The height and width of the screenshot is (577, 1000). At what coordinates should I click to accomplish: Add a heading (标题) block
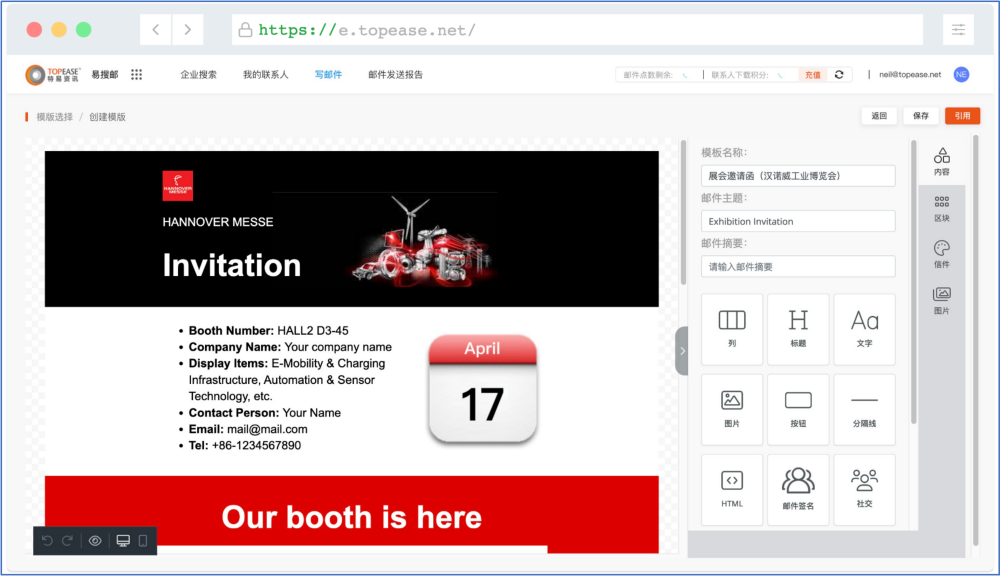click(x=798, y=329)
